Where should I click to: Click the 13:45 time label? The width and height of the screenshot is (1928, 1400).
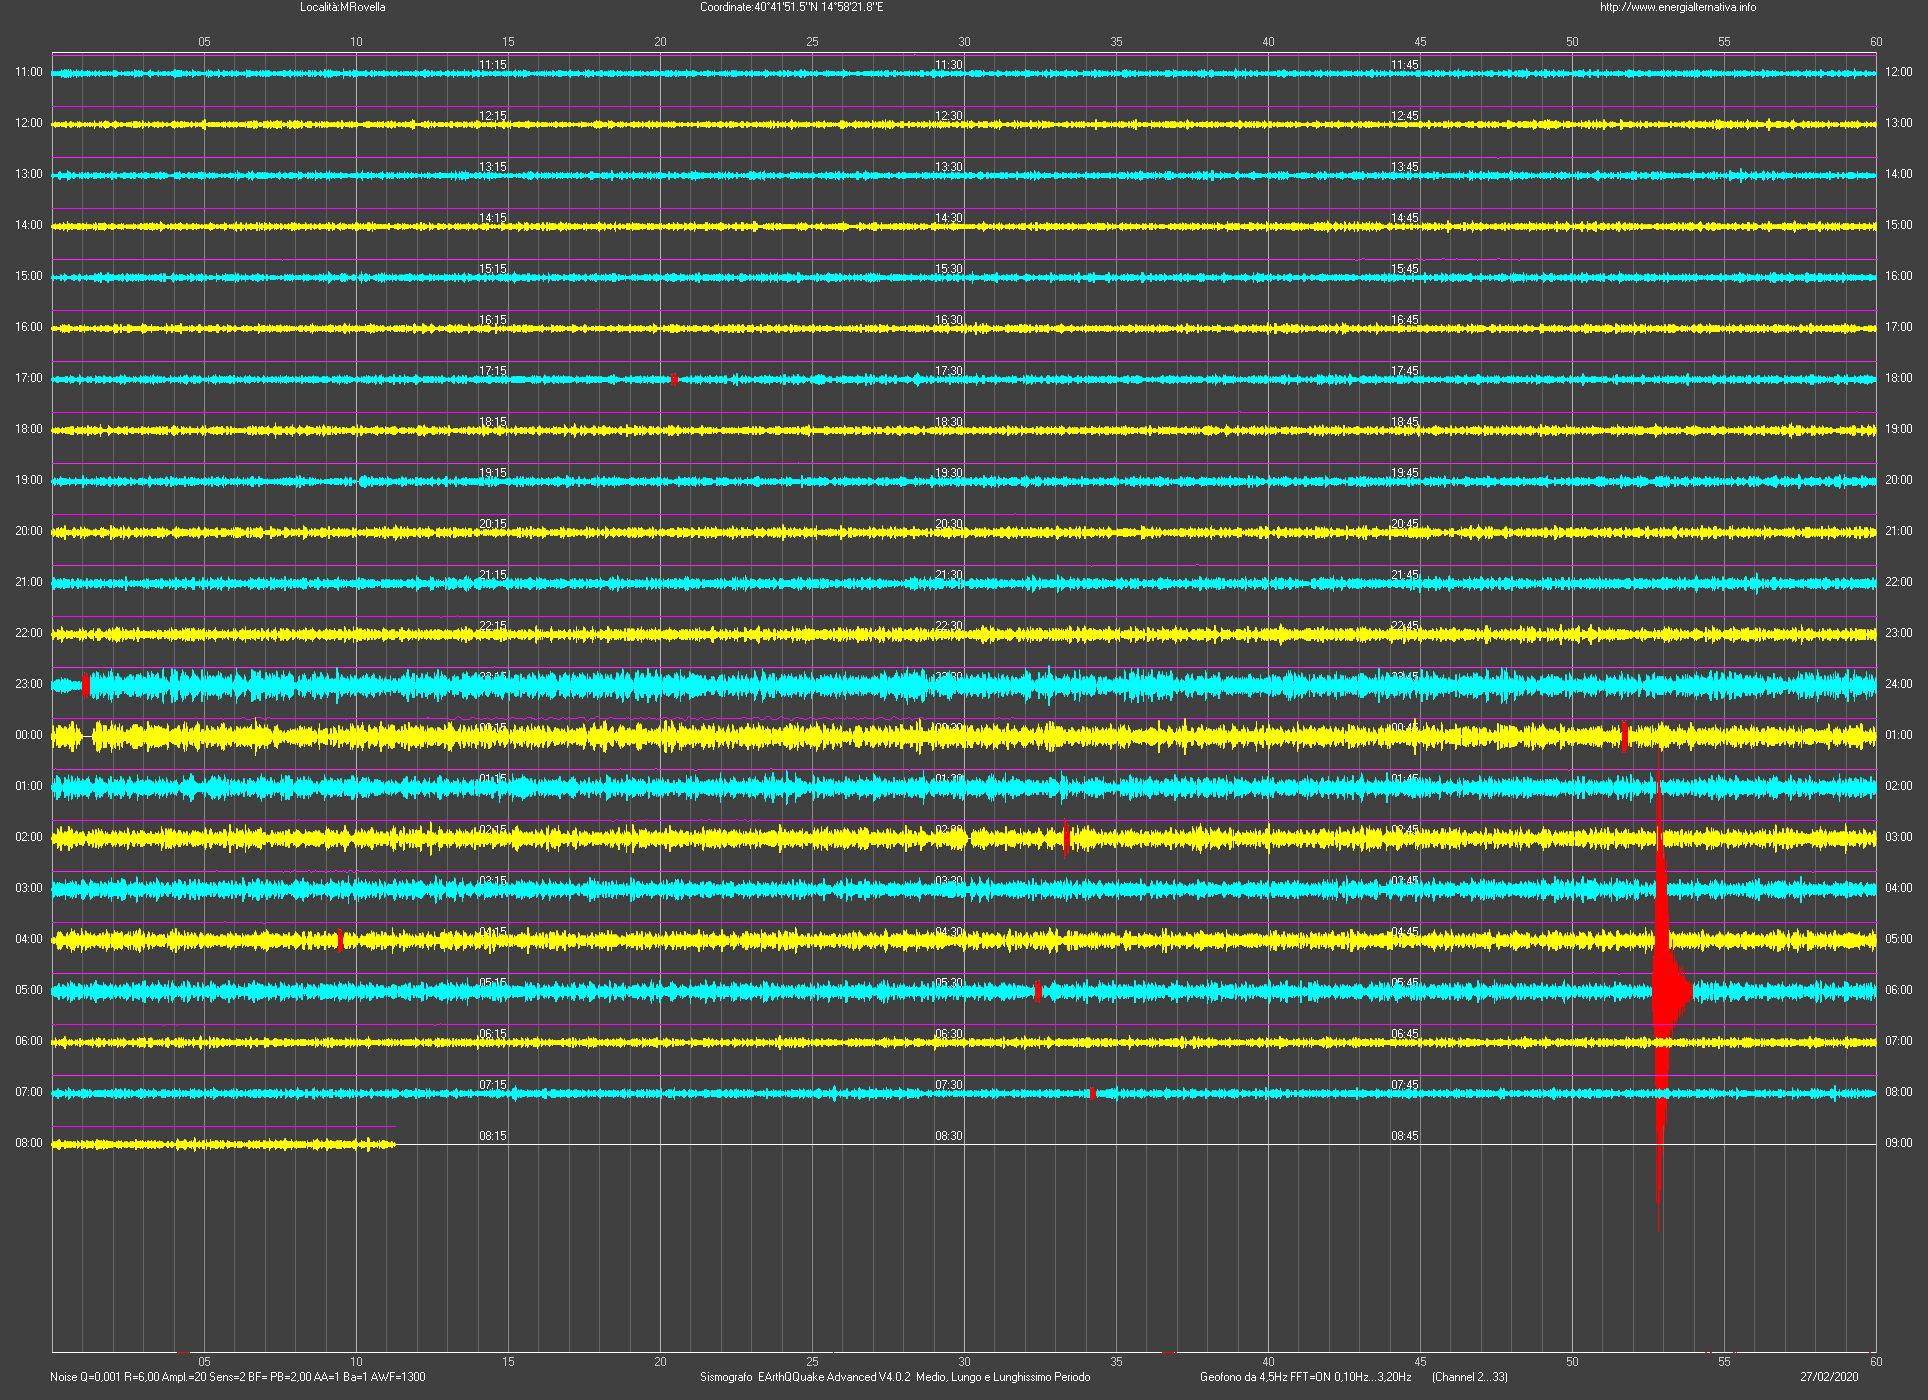1405,167
